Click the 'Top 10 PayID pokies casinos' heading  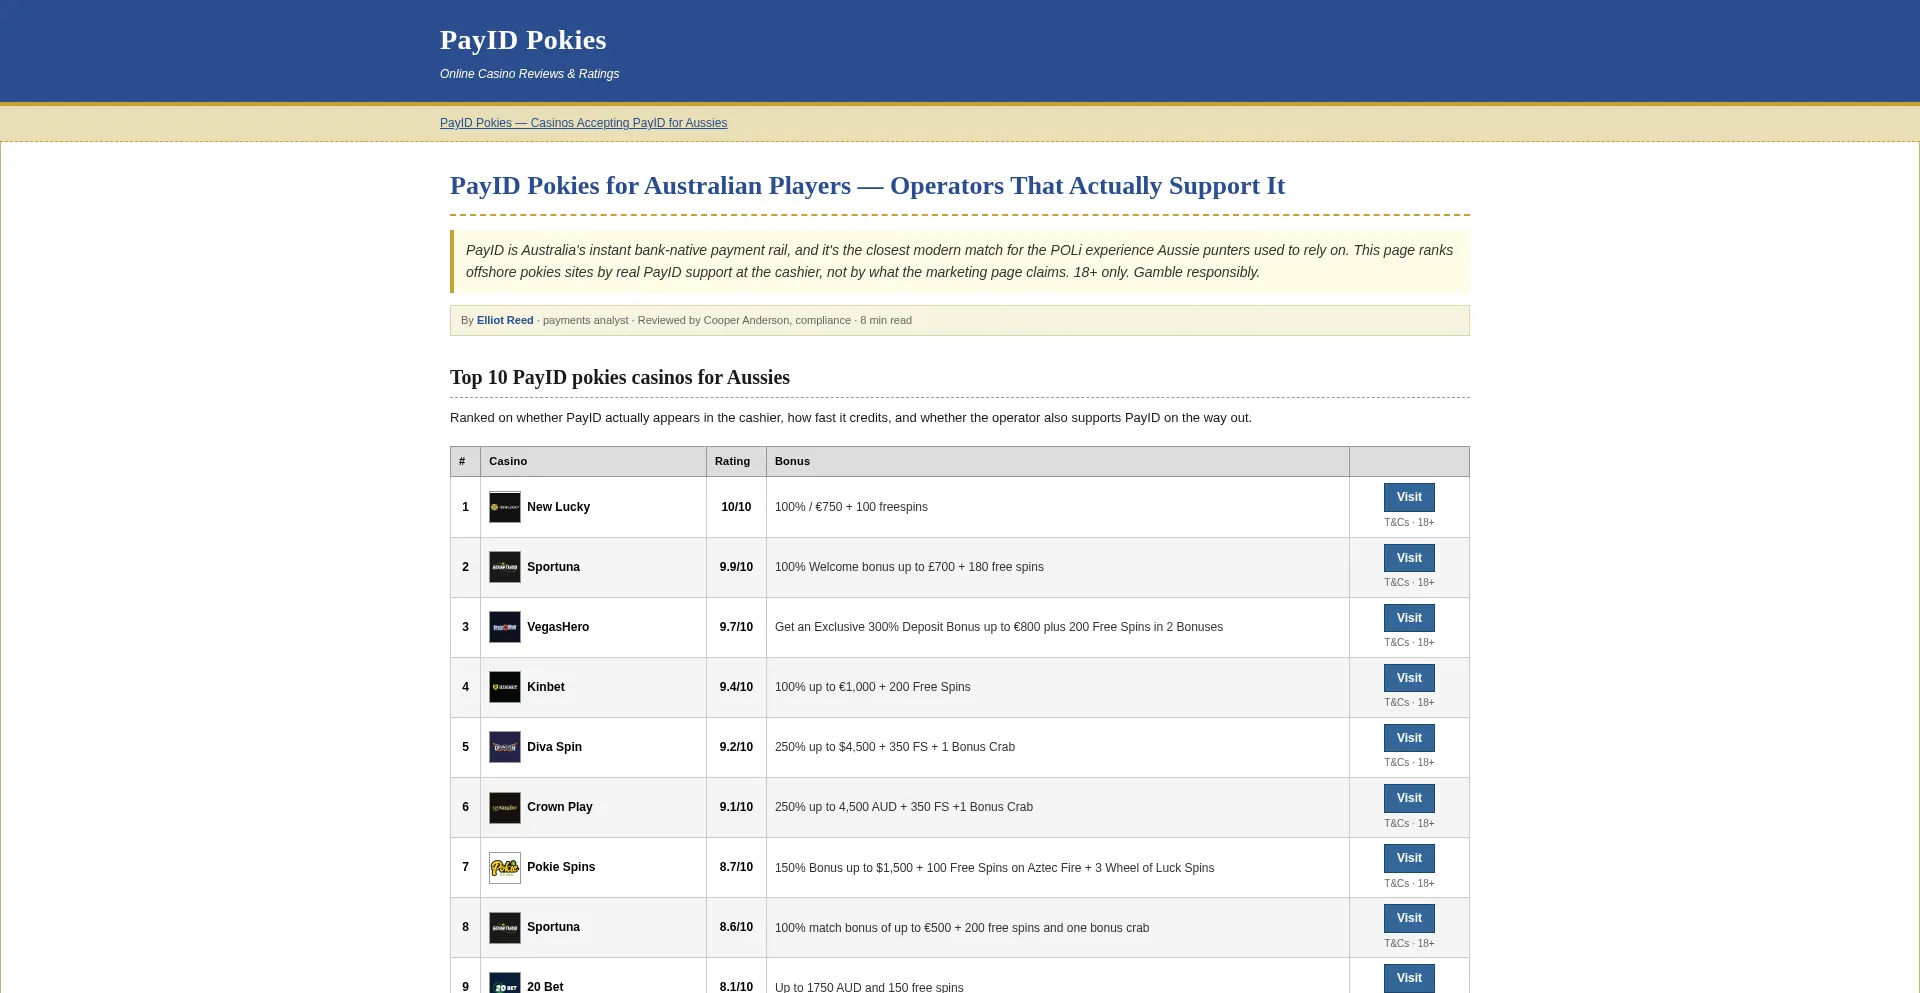(x=620, y=377)
